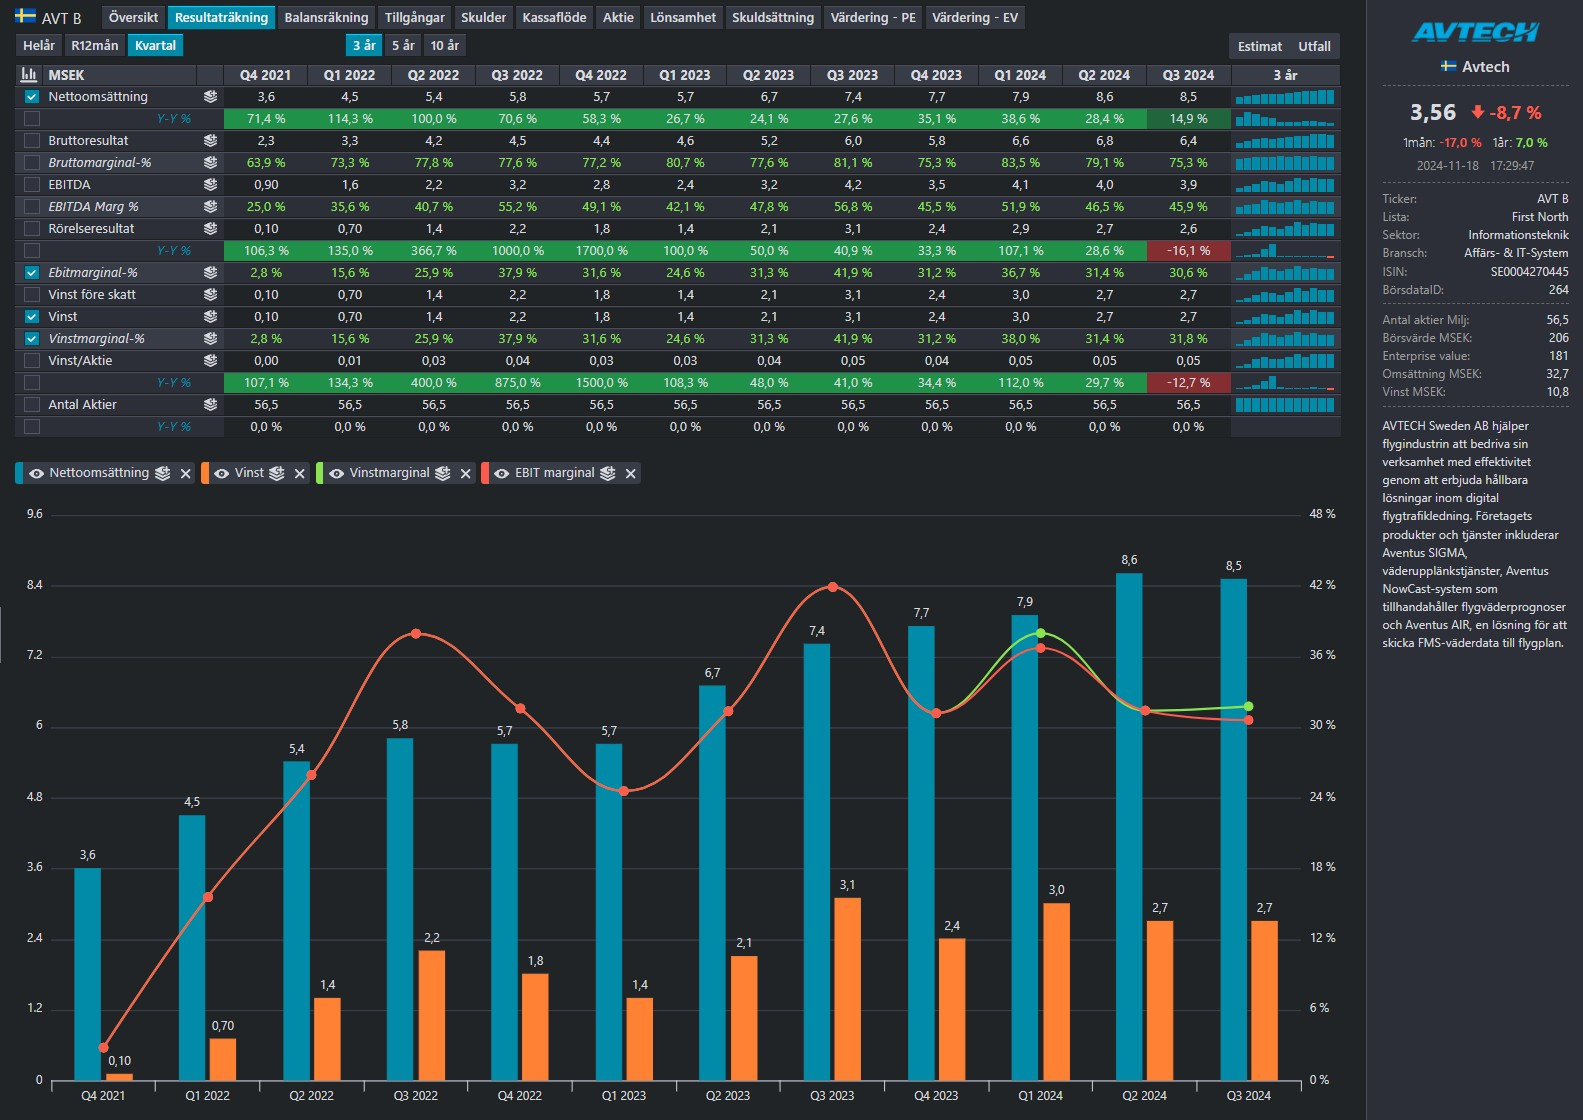Click the stack icon in Nettoomsättning table row

(210, 97)
